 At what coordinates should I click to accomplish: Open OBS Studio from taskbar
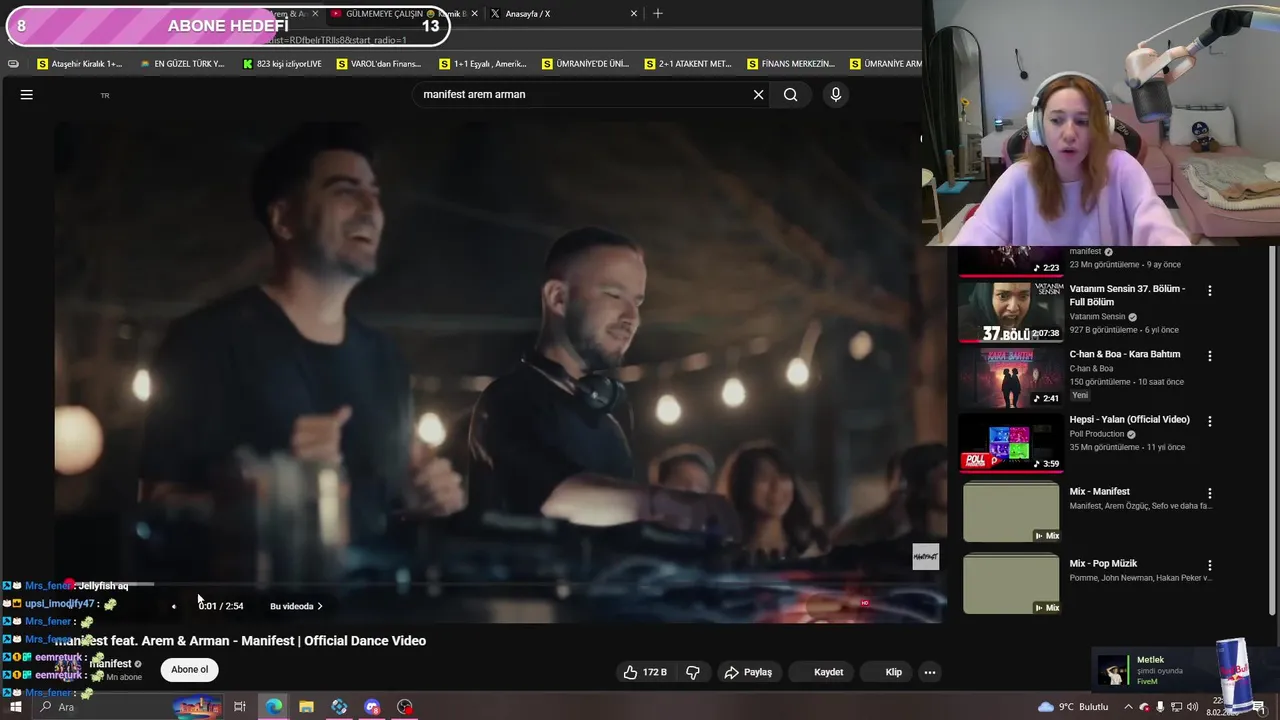(x=405, y=707)
